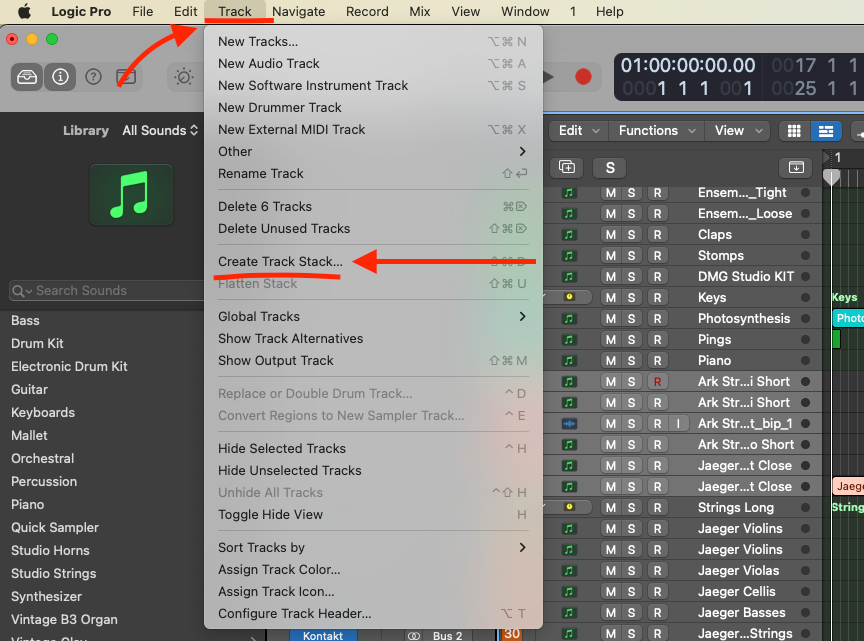Open the Navigate menu
Image resolution: width=864 pixels, height=641 pixels.
click(298, 12)
